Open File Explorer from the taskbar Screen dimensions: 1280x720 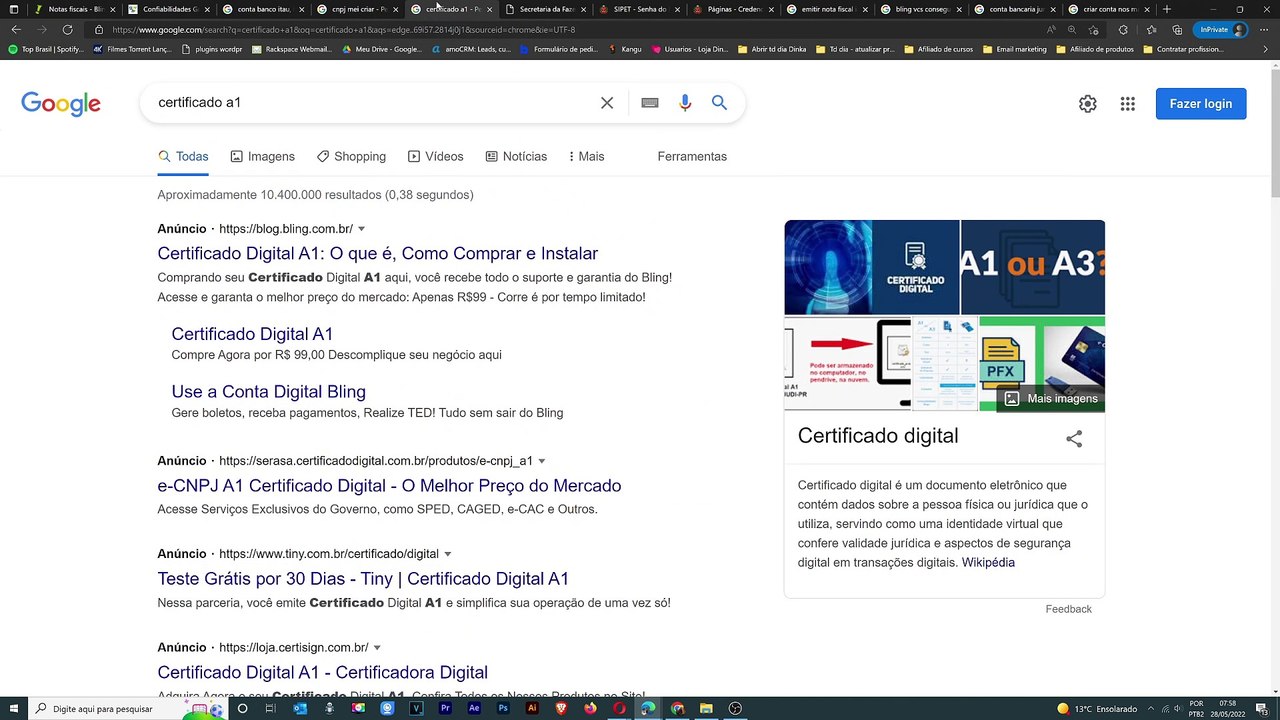706,709
